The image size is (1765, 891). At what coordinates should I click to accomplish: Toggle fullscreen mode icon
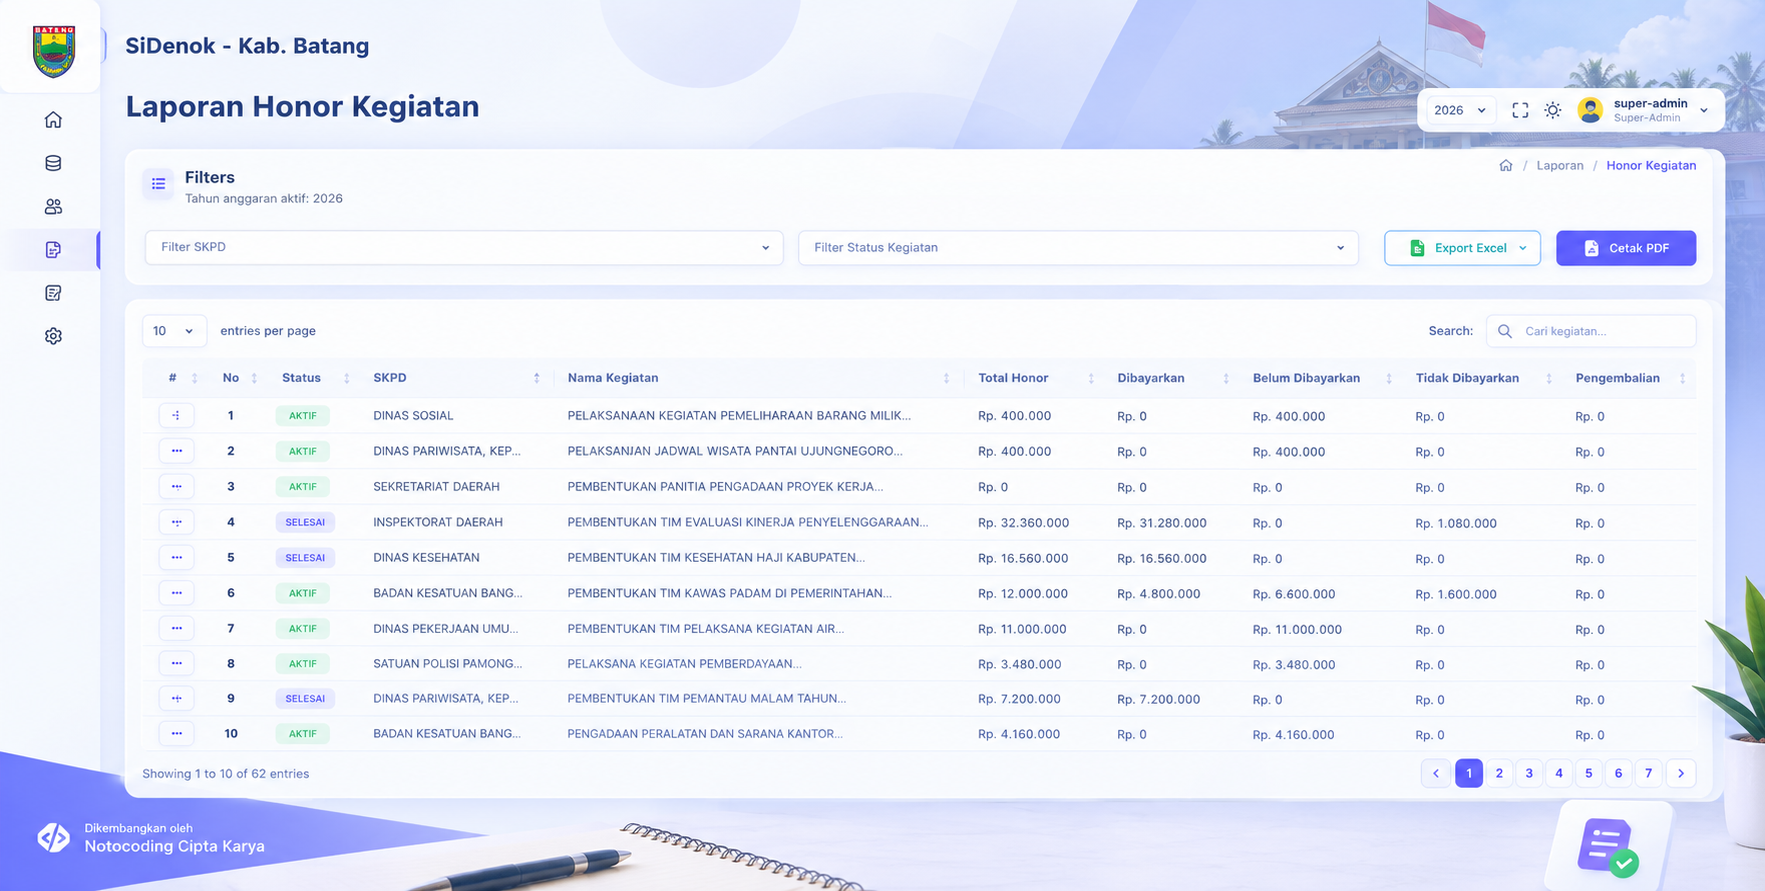pyautogui.click(x=1520, y=110)
